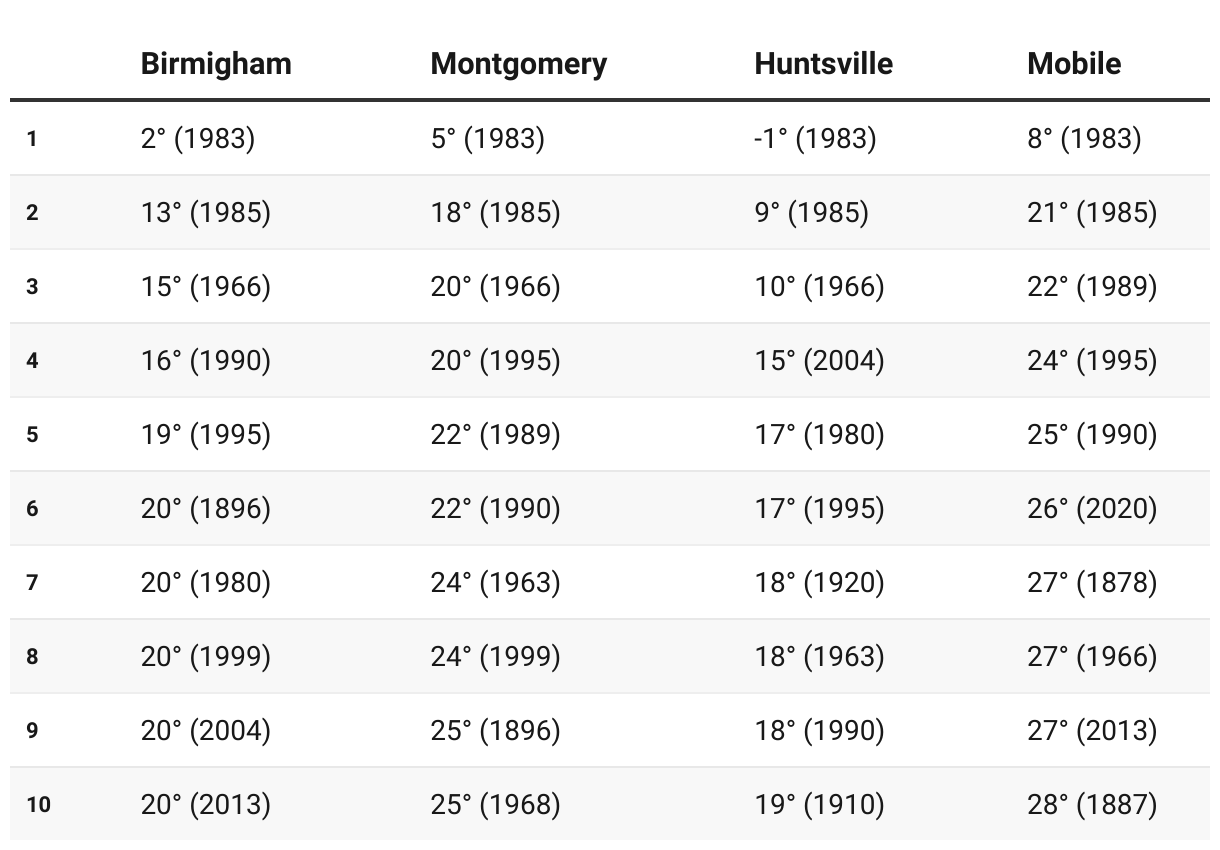Click row number 10 label
Screen dimensions: 1220x850
click(39, 804)
